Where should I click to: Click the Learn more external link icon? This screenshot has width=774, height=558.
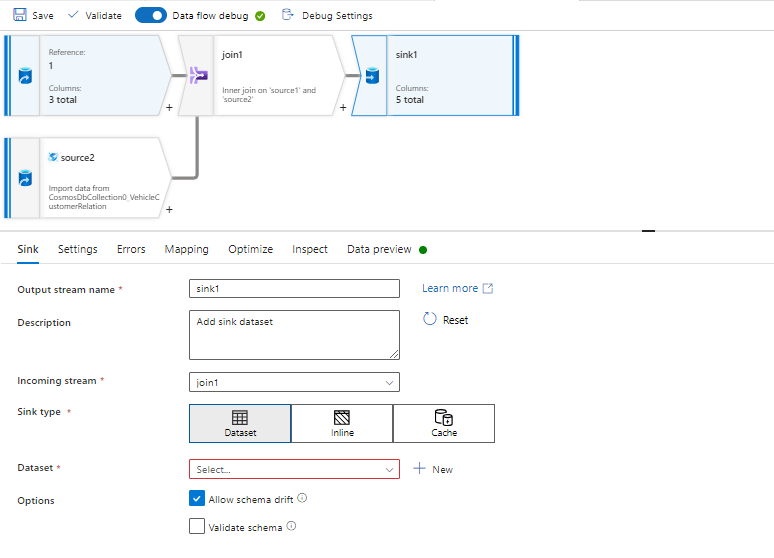[x=488, y=288]
